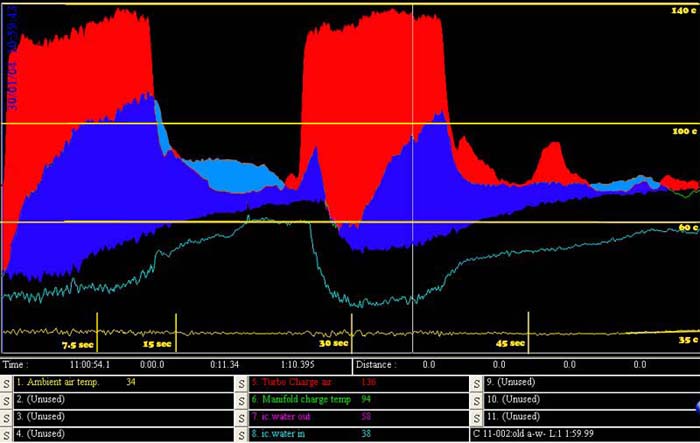Image resolution: width=700 pixels, height=443 pixels.
Task: Click the time value 1:10.395
Action: pos(297,365)
